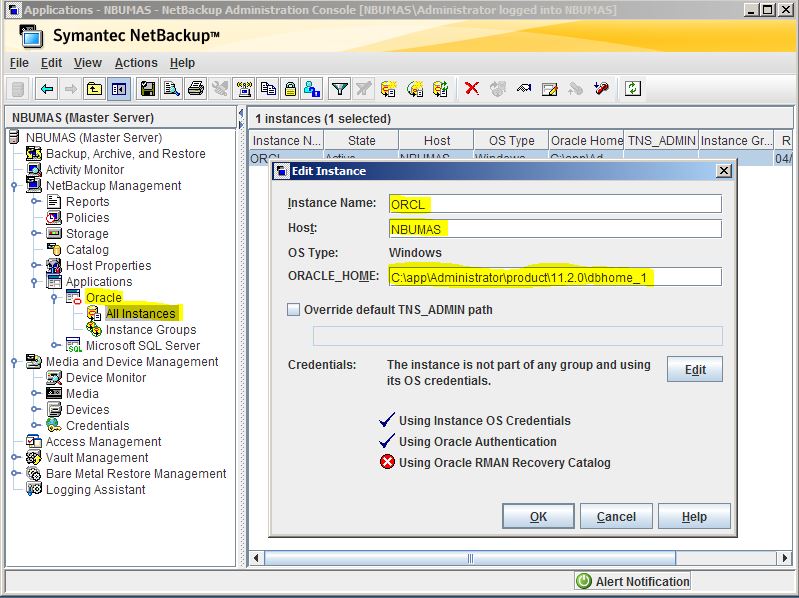Viewport: 799px width, 598px height.
Task: Click the user login icon
Action: [x=311, y=89]
